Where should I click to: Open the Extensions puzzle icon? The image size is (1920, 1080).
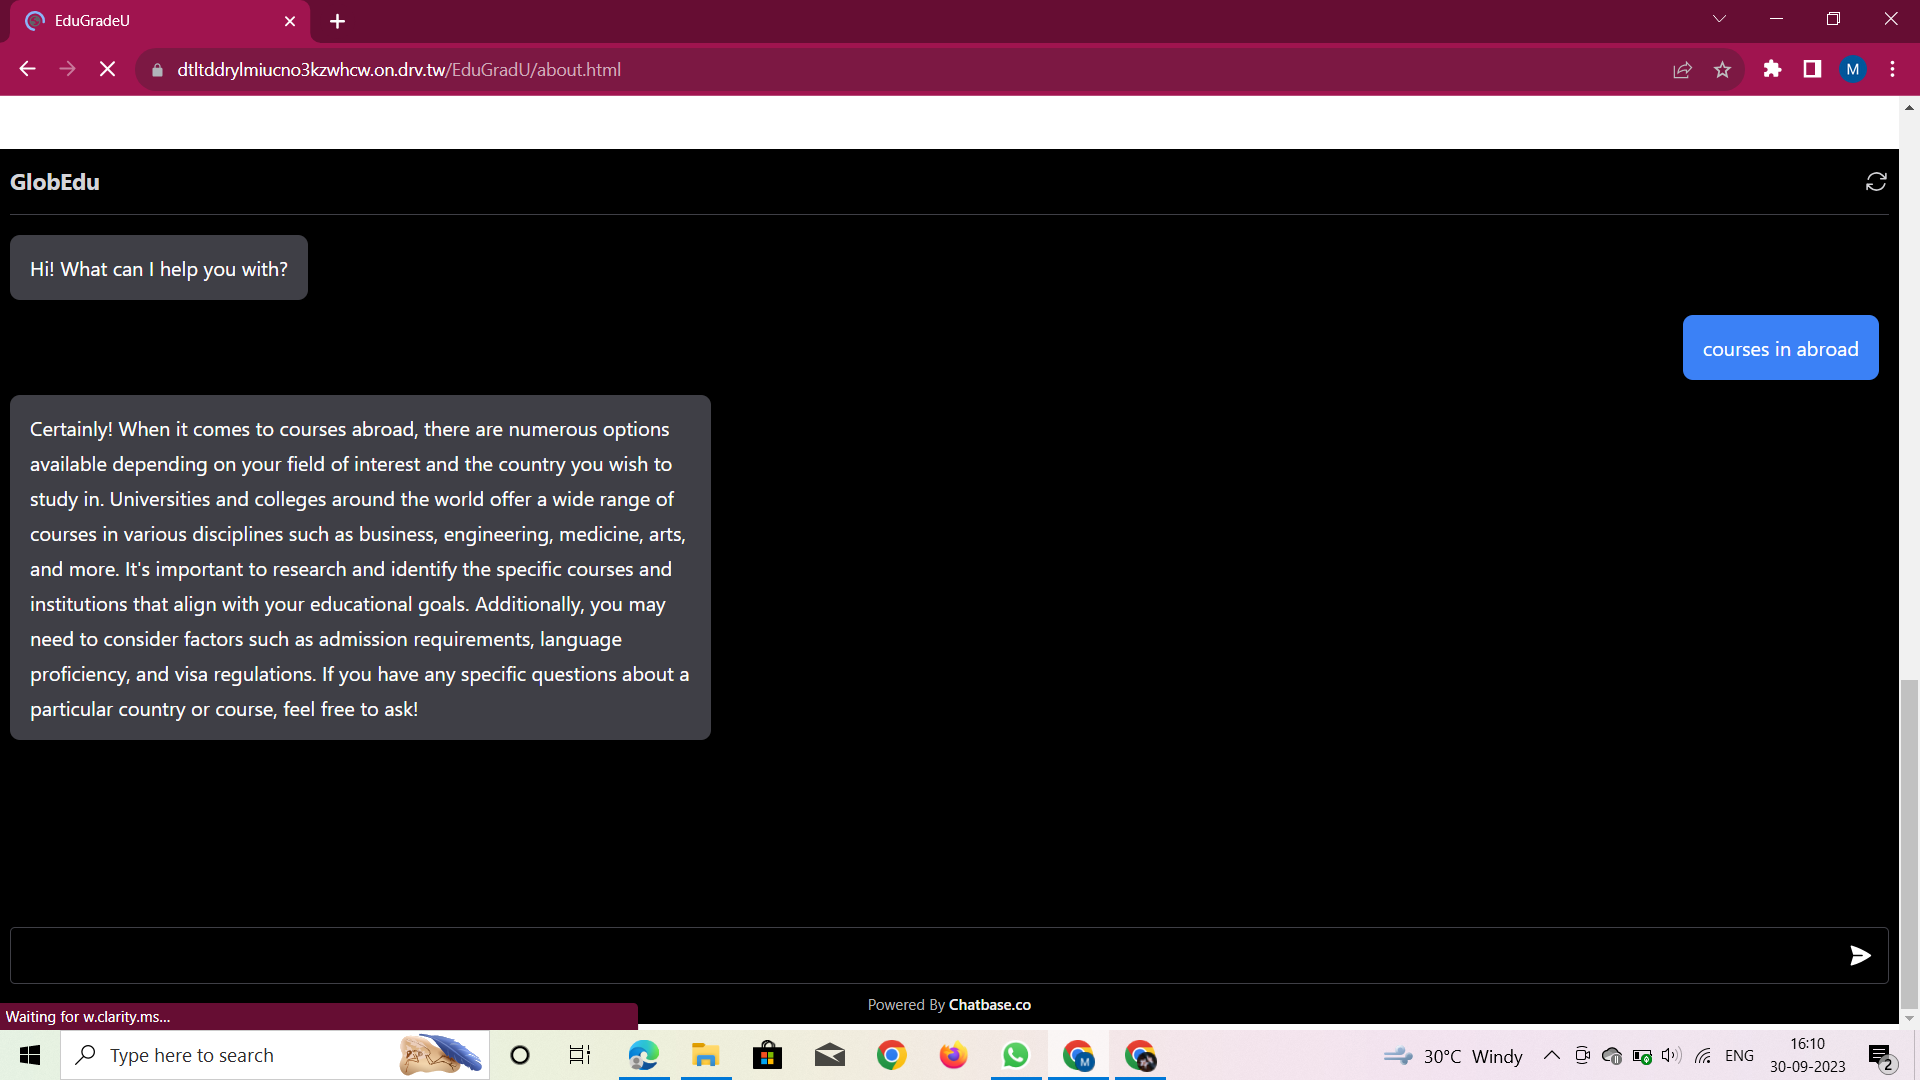click(x=1772, y=70)
